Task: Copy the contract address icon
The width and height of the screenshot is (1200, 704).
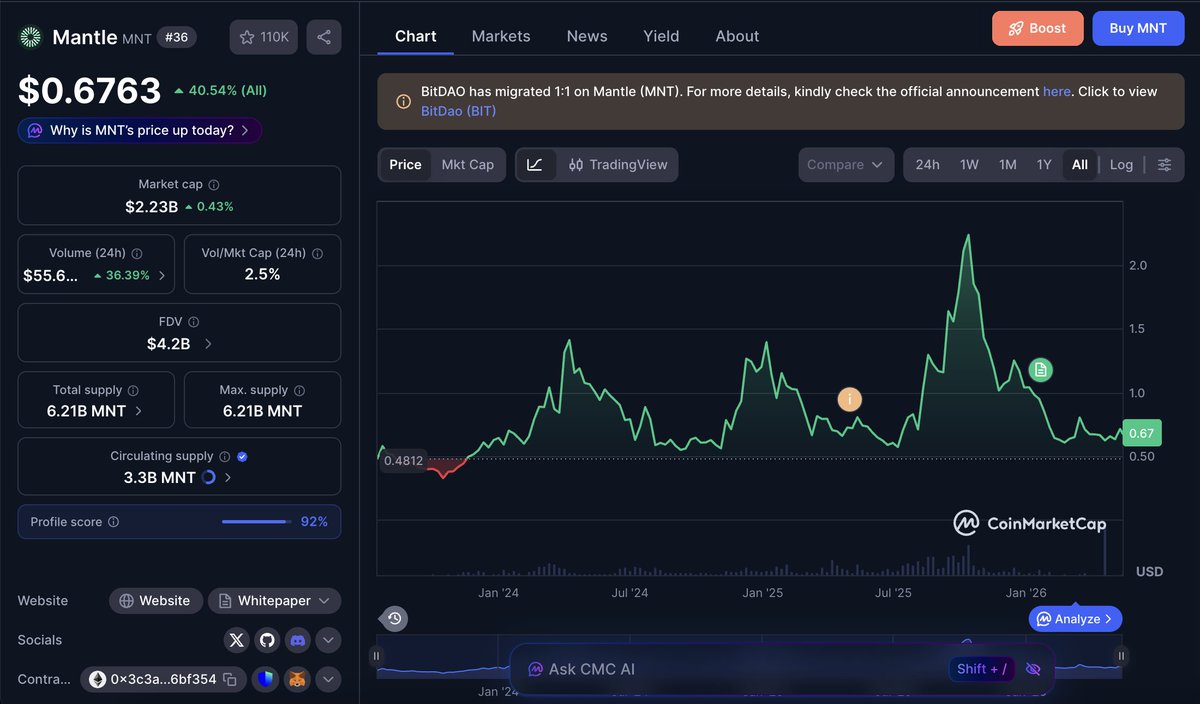Action: click(x=230, y=680)
